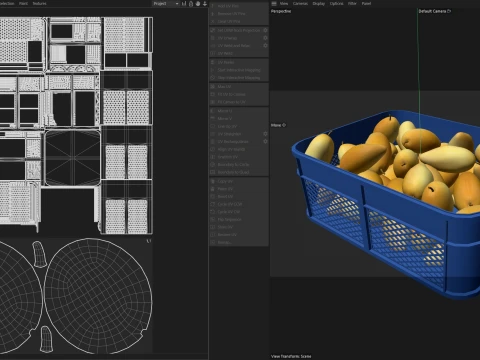Screen dimensions: 480x360
Task: Open the Display menu in viewport
Action: point(319,4)
